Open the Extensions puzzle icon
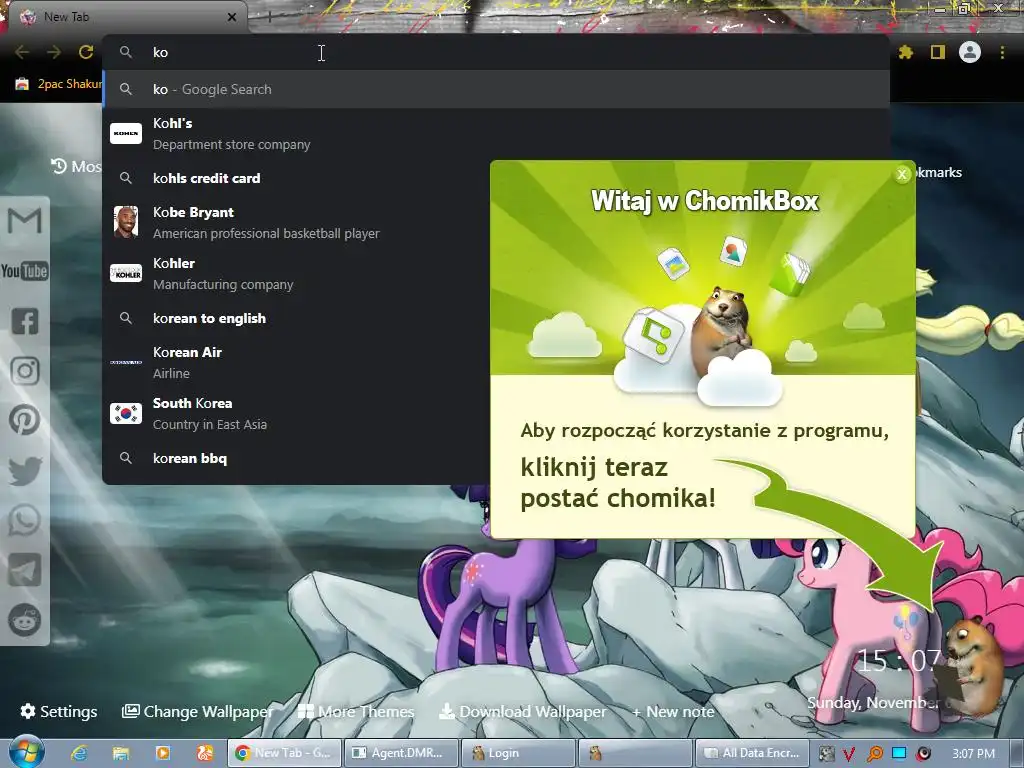The height and width of the screenshot is (768, 1024). pos(906,52)
